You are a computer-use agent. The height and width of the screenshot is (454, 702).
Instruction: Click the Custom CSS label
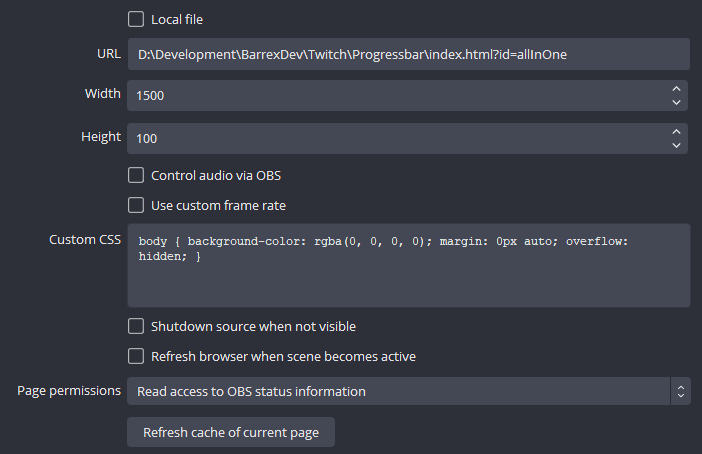pyautogui.click(x=85, y=240)
